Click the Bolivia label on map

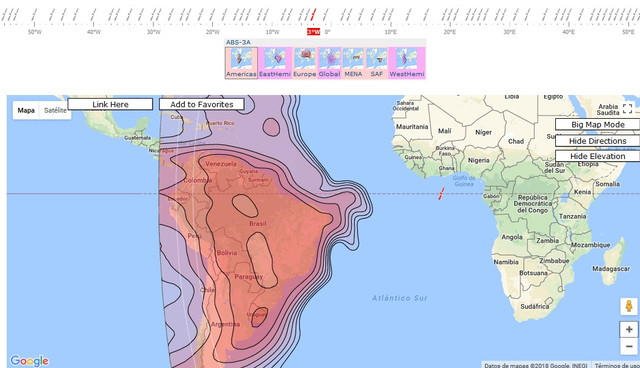(227, 253)
